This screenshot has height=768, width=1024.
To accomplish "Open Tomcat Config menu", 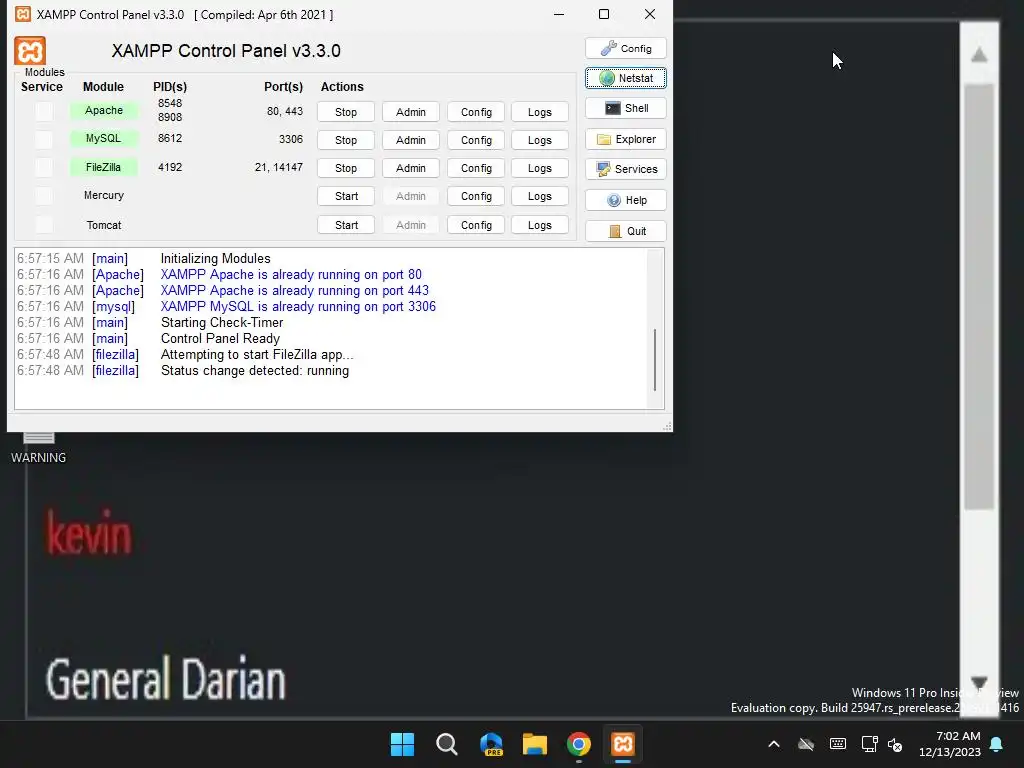I will click(476, 225).
